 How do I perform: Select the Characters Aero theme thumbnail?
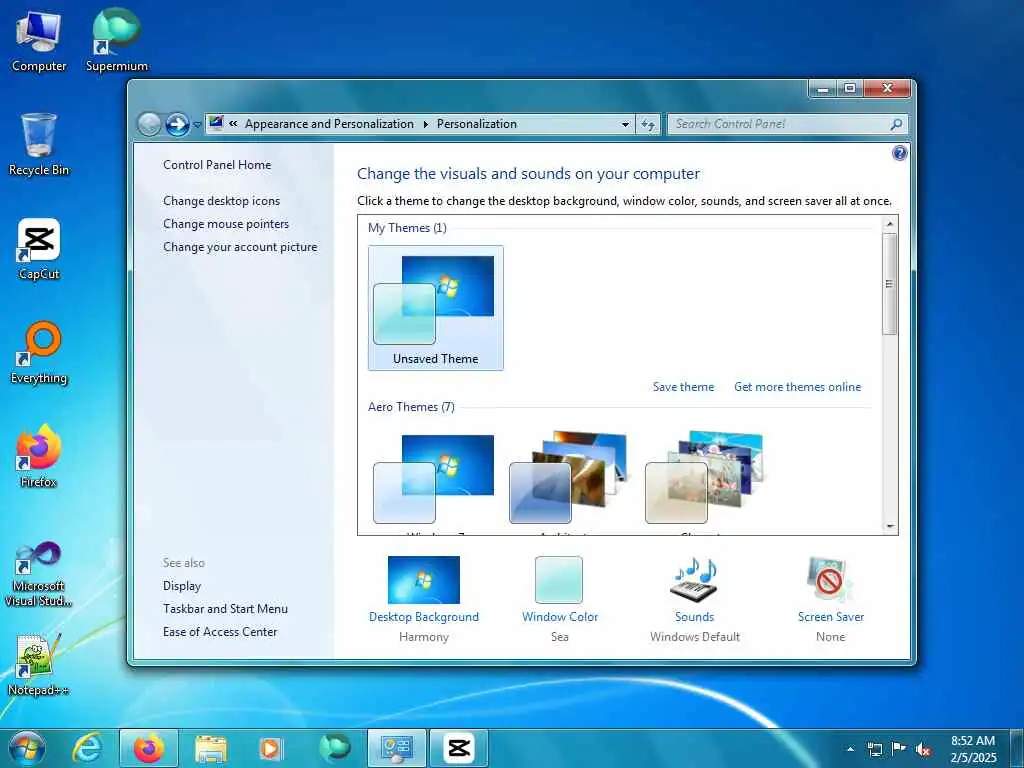point(705,479)
